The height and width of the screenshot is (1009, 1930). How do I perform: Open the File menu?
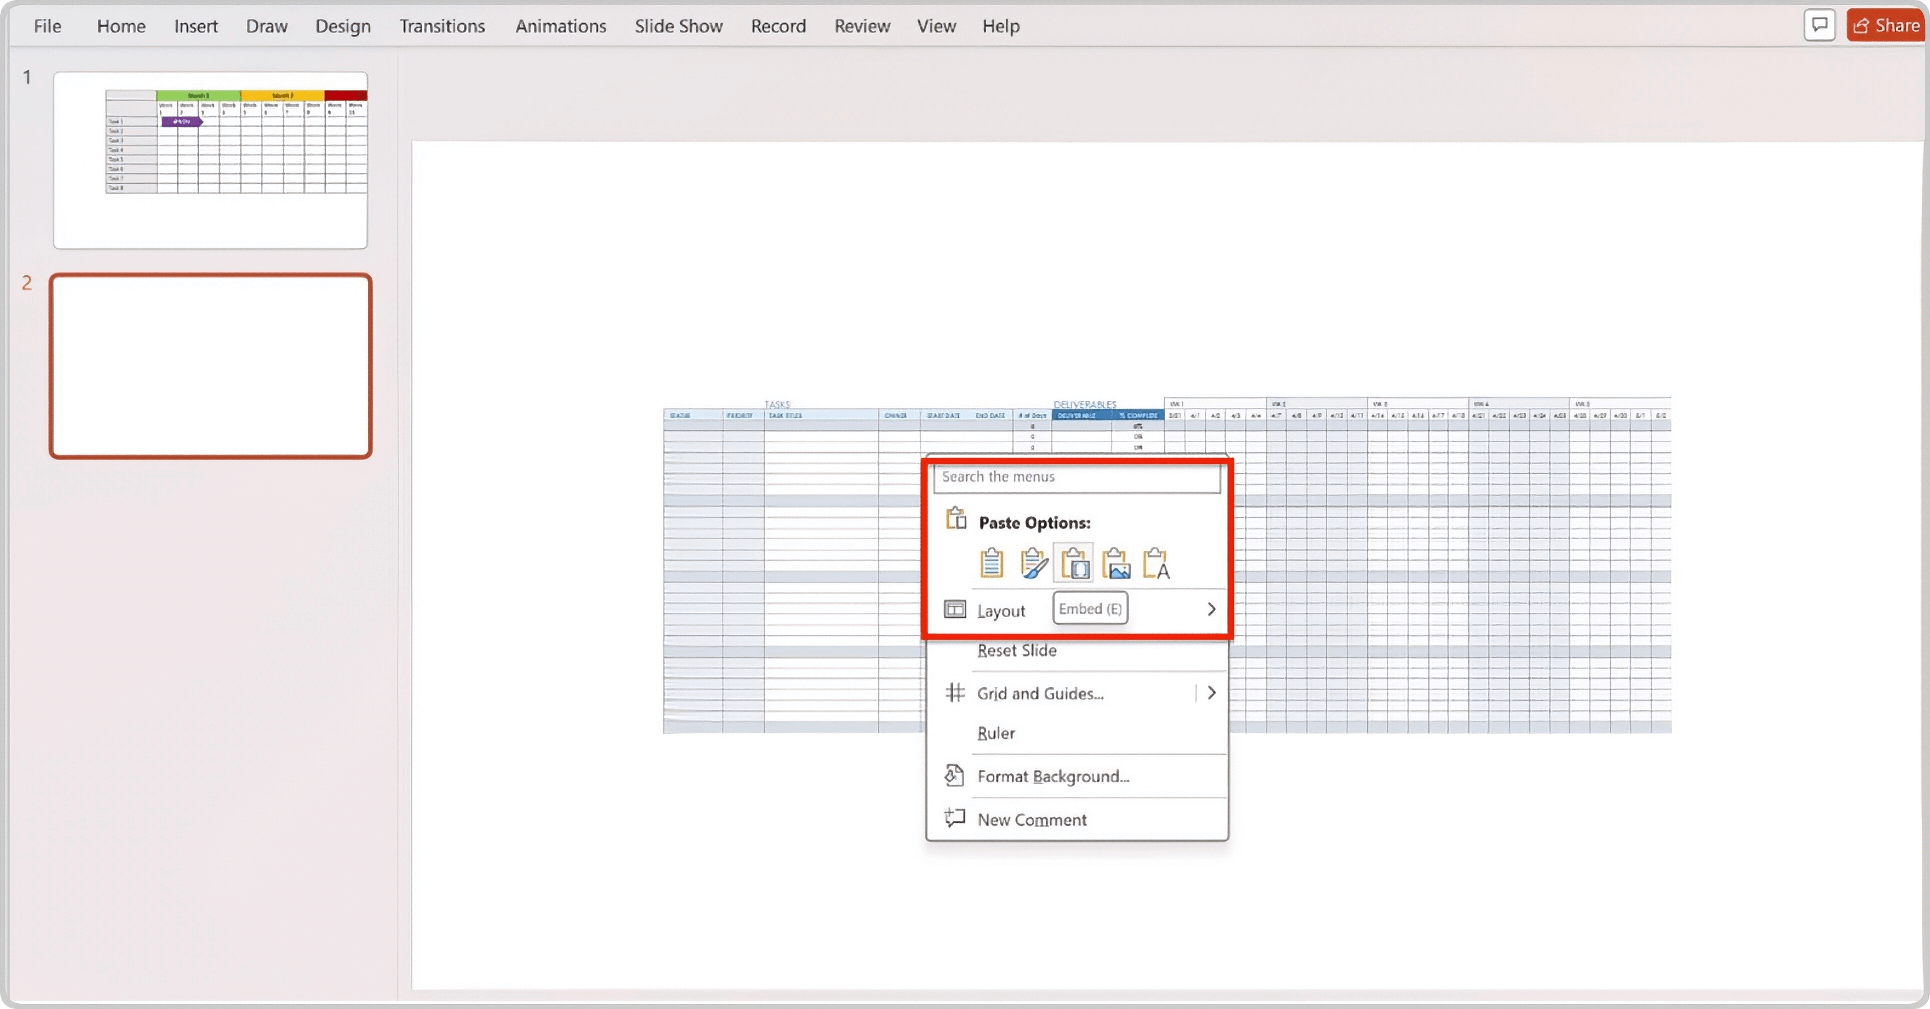coord(46,26)
